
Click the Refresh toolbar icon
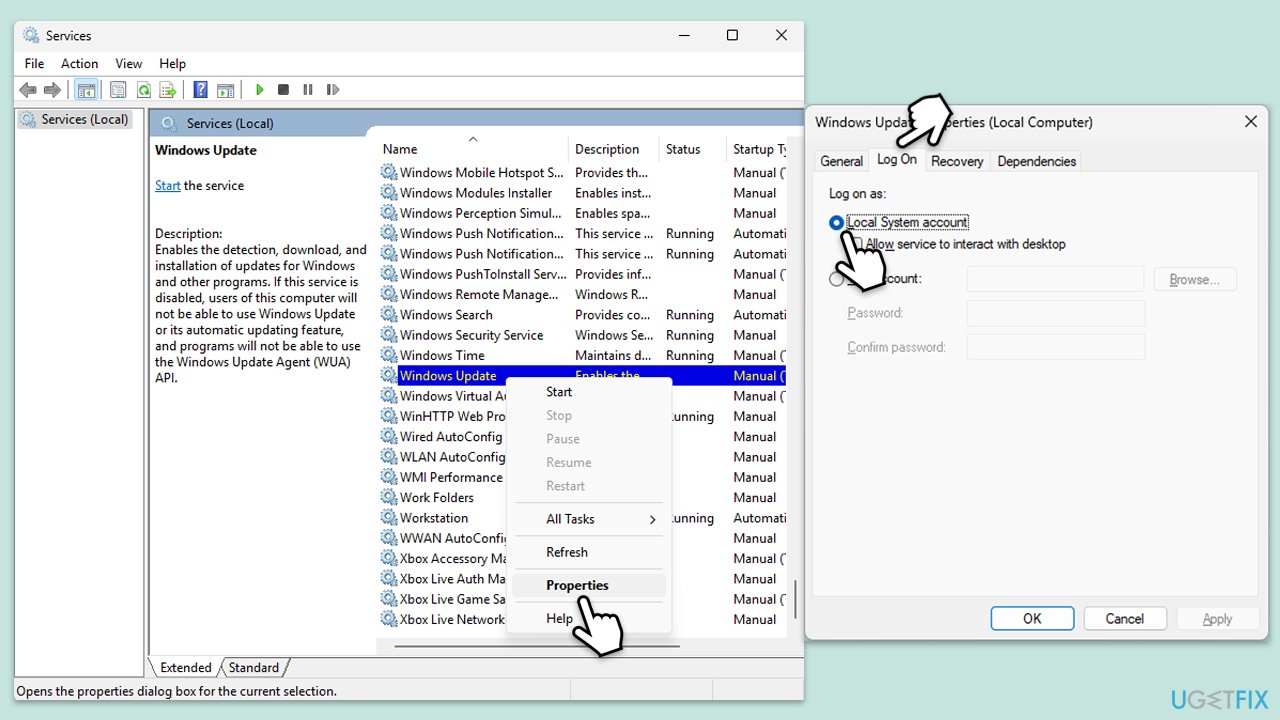pyautogui.click(x=144, y=90)
